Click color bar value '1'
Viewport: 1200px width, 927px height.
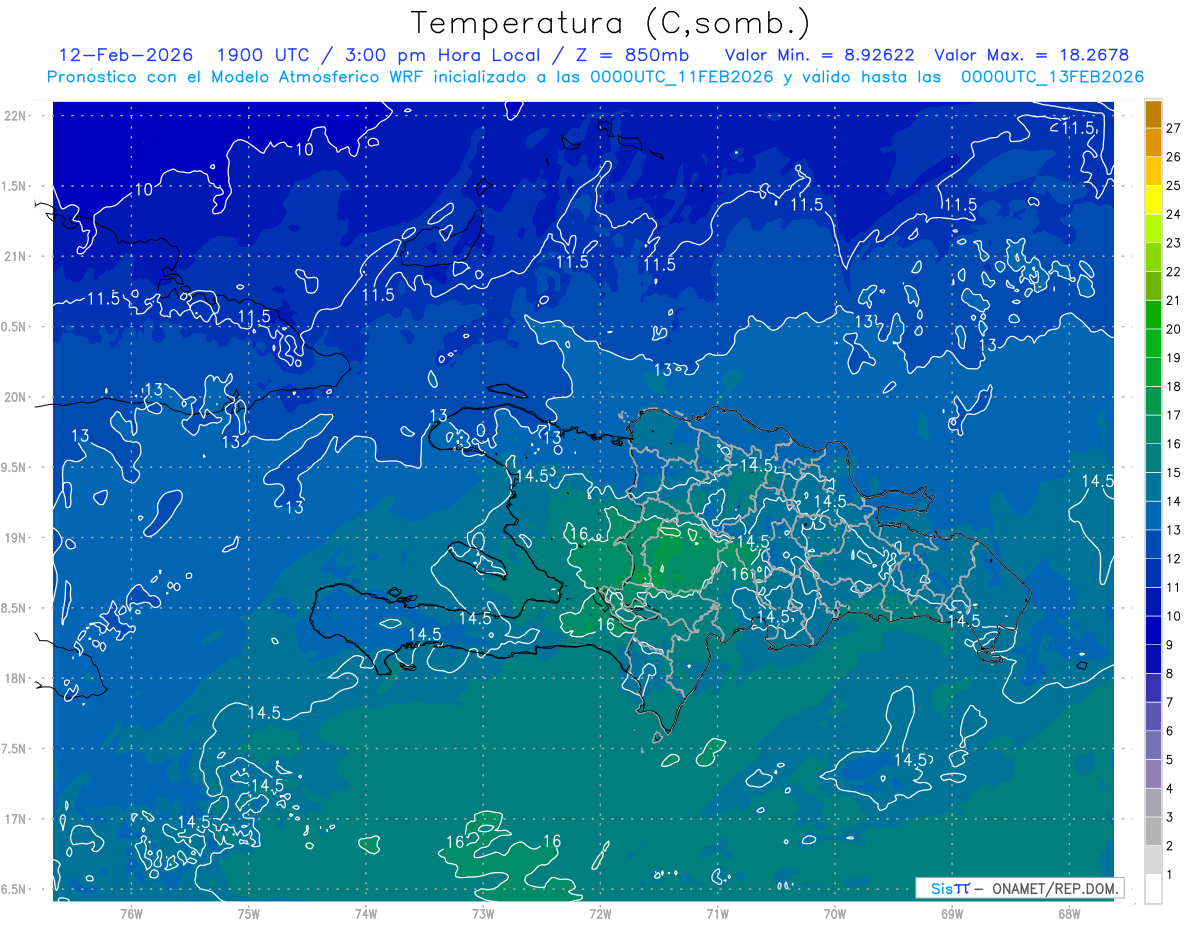click(x=1170, y=875)
